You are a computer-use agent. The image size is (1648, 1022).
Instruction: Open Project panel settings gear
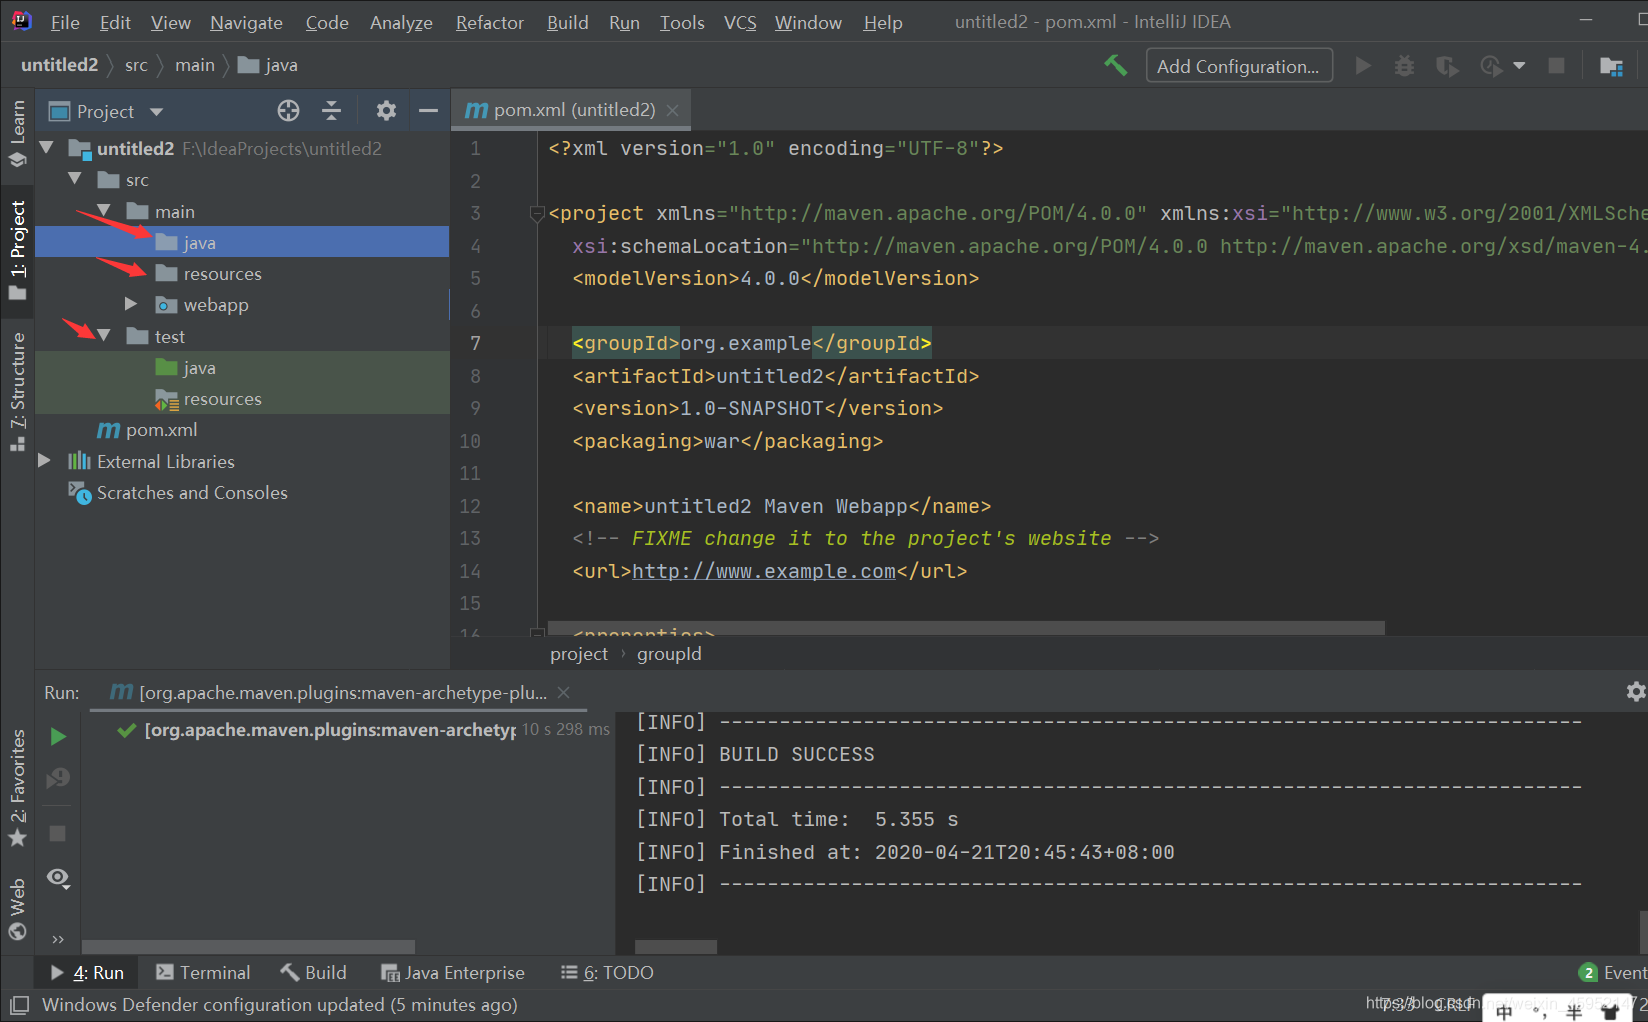[386, 111]
